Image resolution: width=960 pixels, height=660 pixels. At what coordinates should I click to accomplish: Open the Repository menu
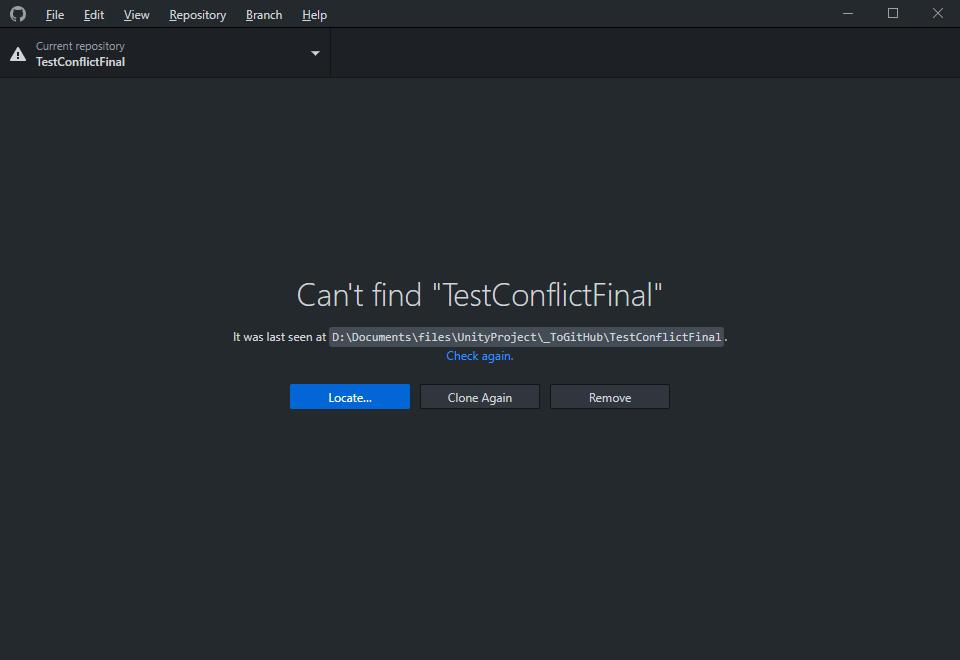[197, 15]
